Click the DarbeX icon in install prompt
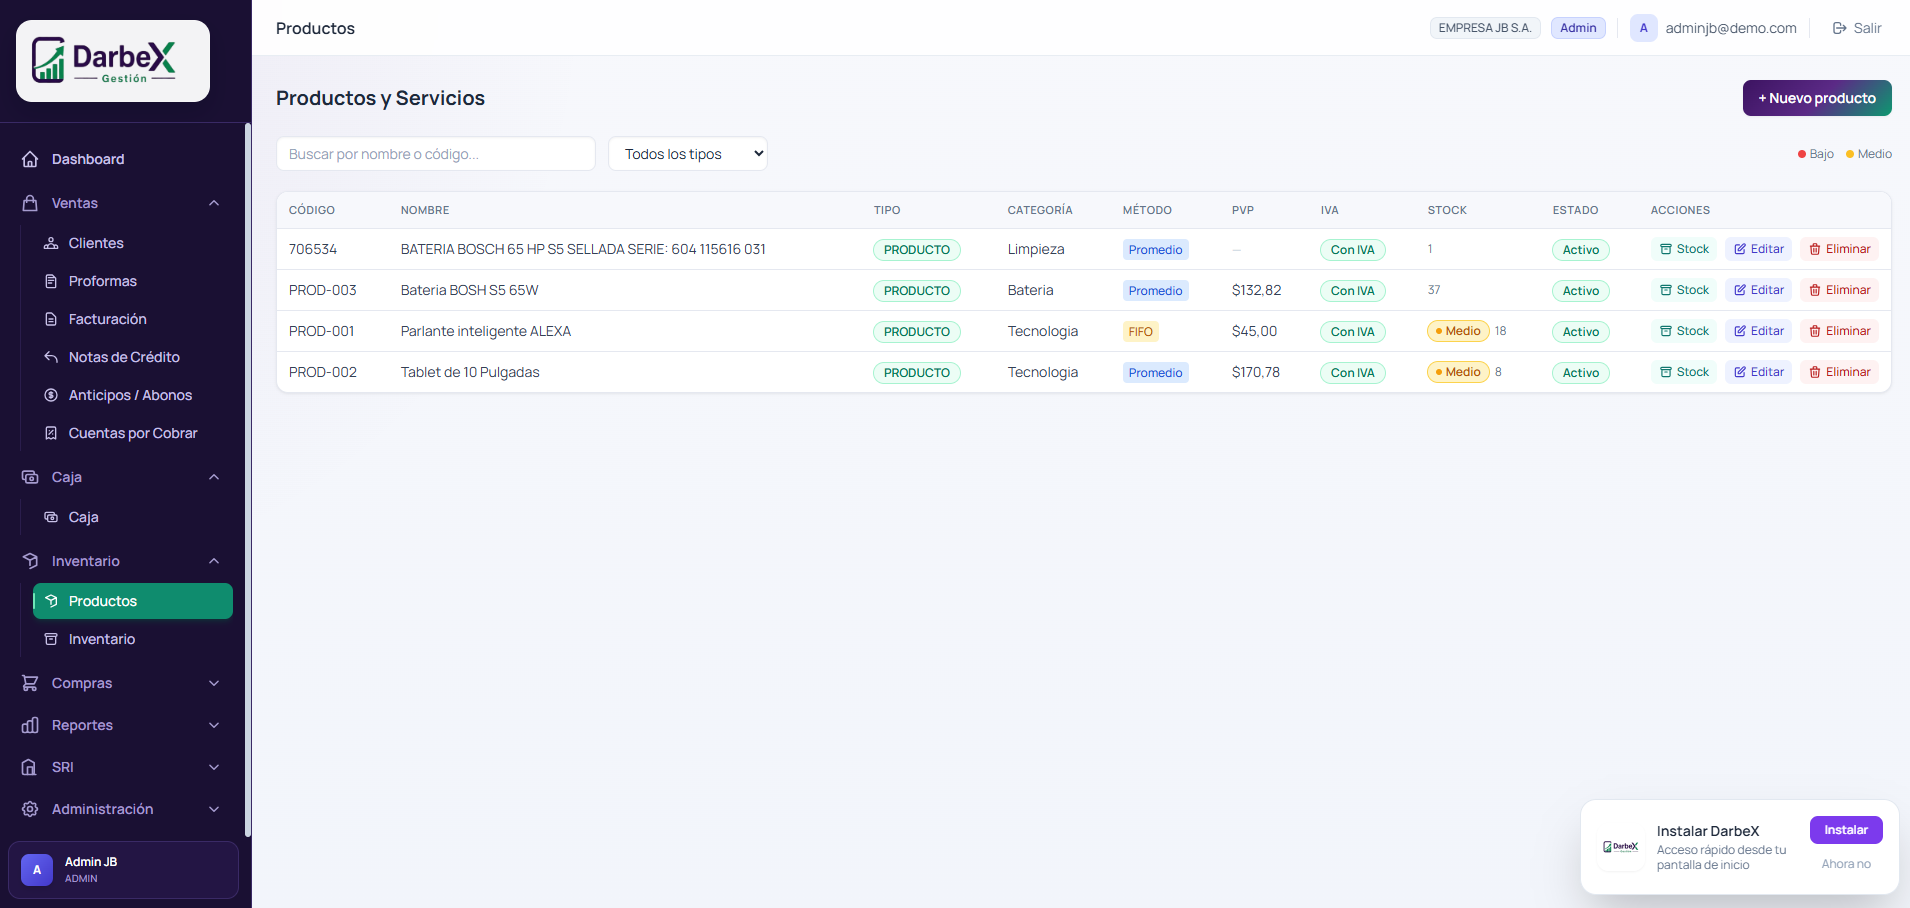The height and width of the screenshot is (908, 1910). [x=1621, y=847]
